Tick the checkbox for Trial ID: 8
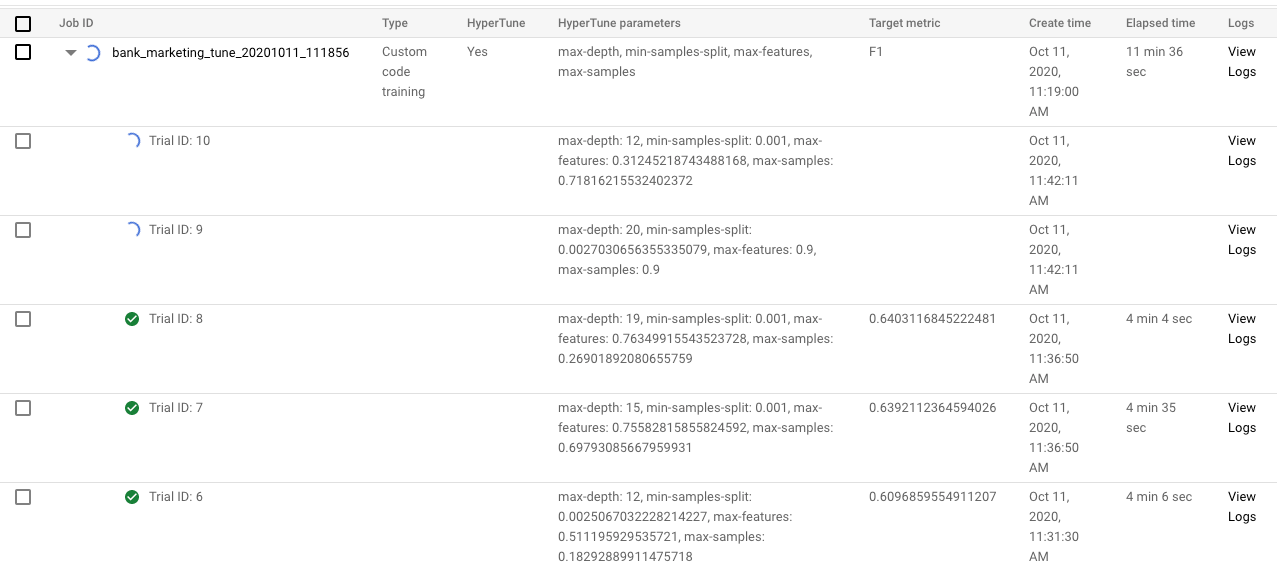 click(x=23, y=319)
